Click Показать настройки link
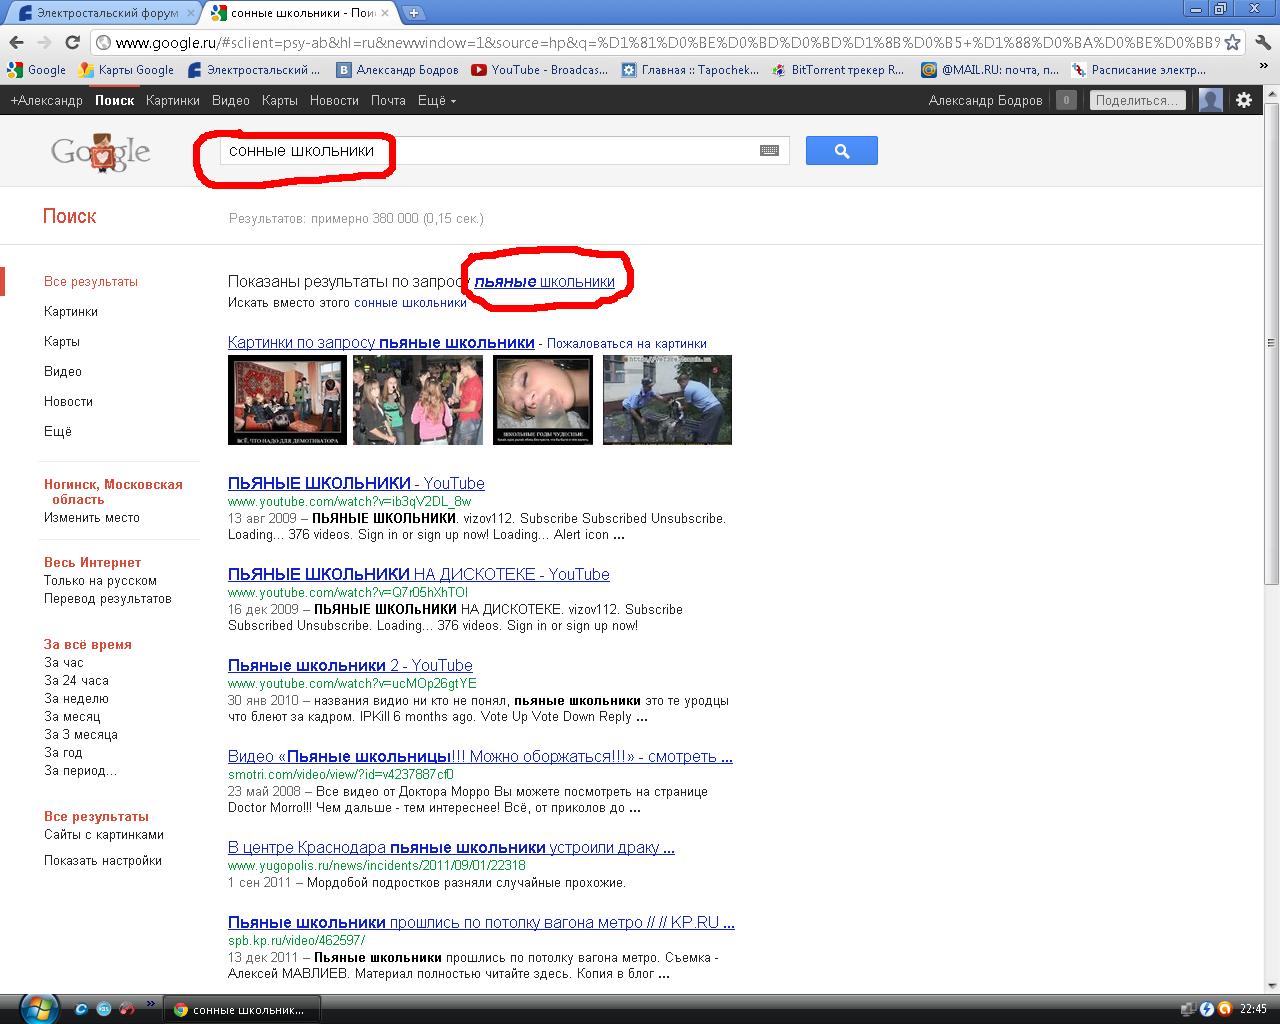Screen dimensions: 1280x1024 [103, 860]
